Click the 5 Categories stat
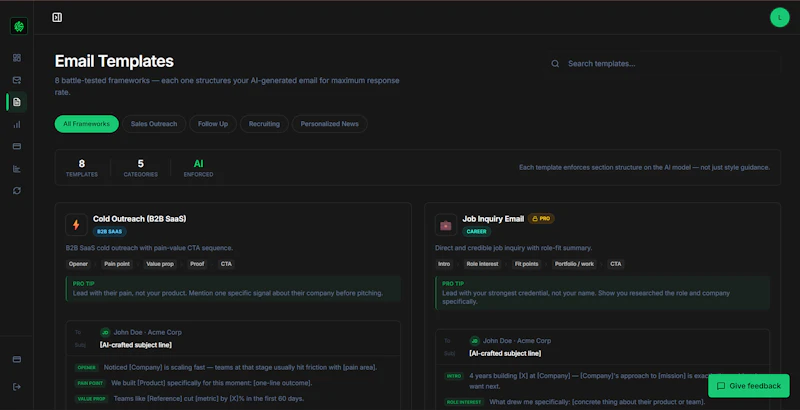This screenshot has height=410, width=800. point(140,168)
